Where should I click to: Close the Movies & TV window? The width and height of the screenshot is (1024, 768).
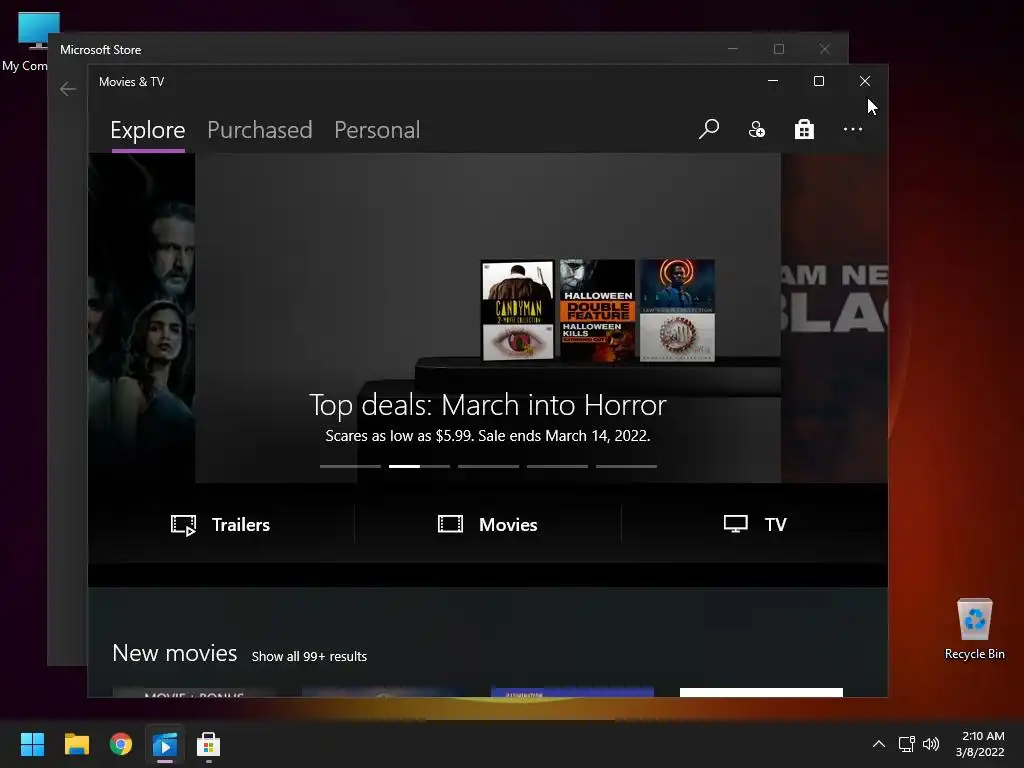pos(865,81)
